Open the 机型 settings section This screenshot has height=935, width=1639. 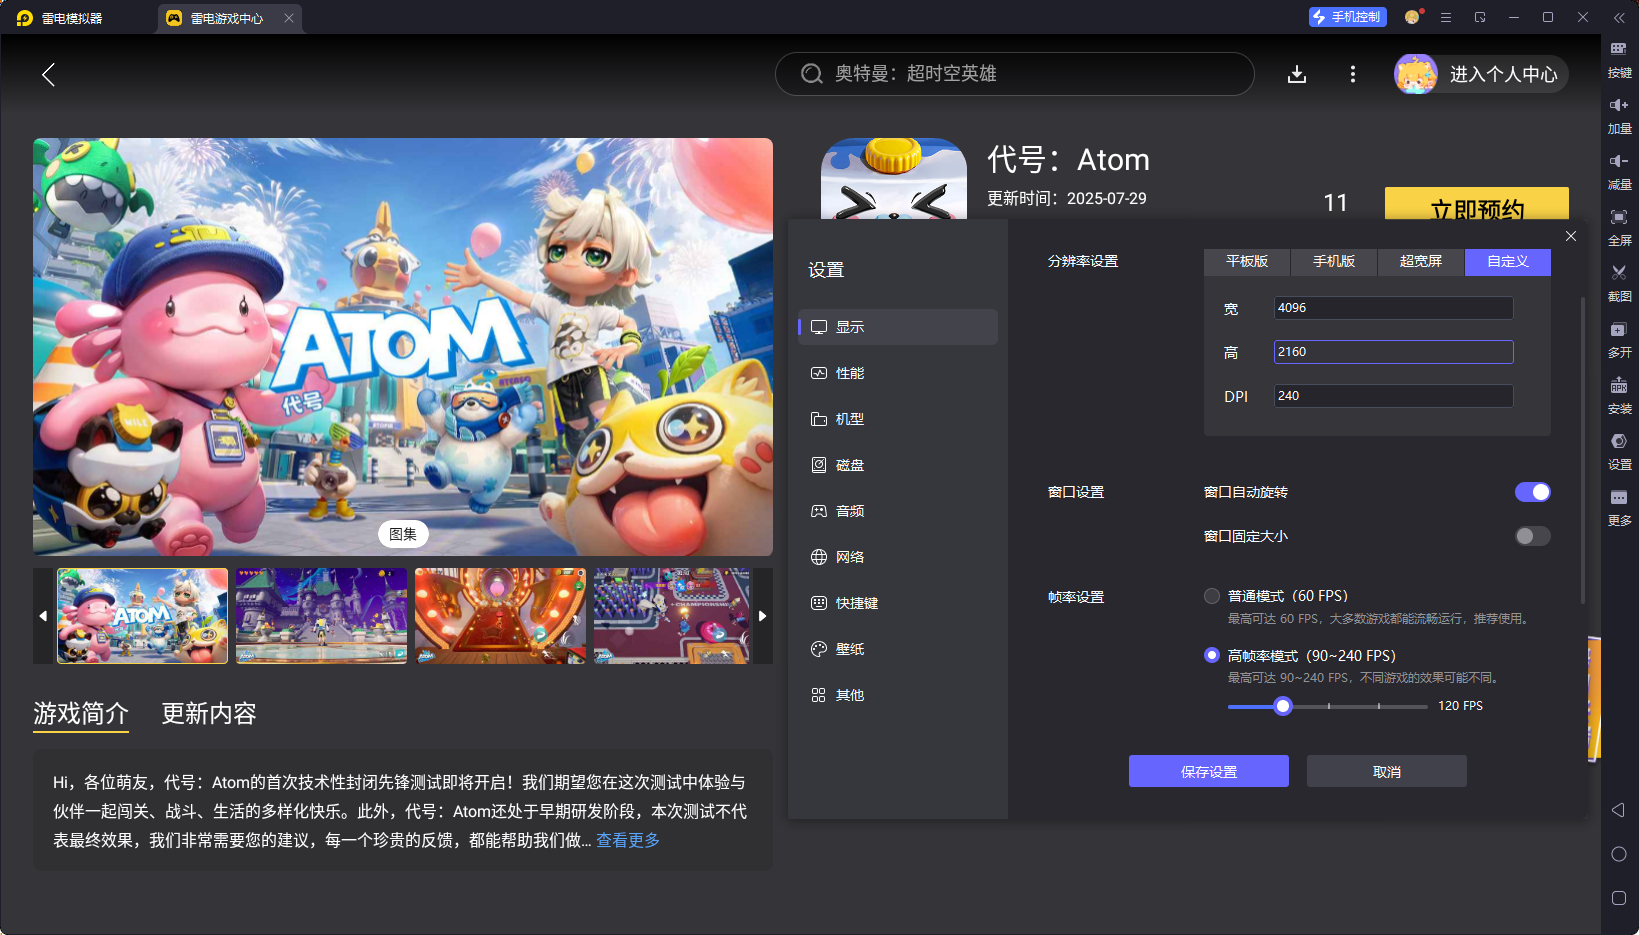898,419
